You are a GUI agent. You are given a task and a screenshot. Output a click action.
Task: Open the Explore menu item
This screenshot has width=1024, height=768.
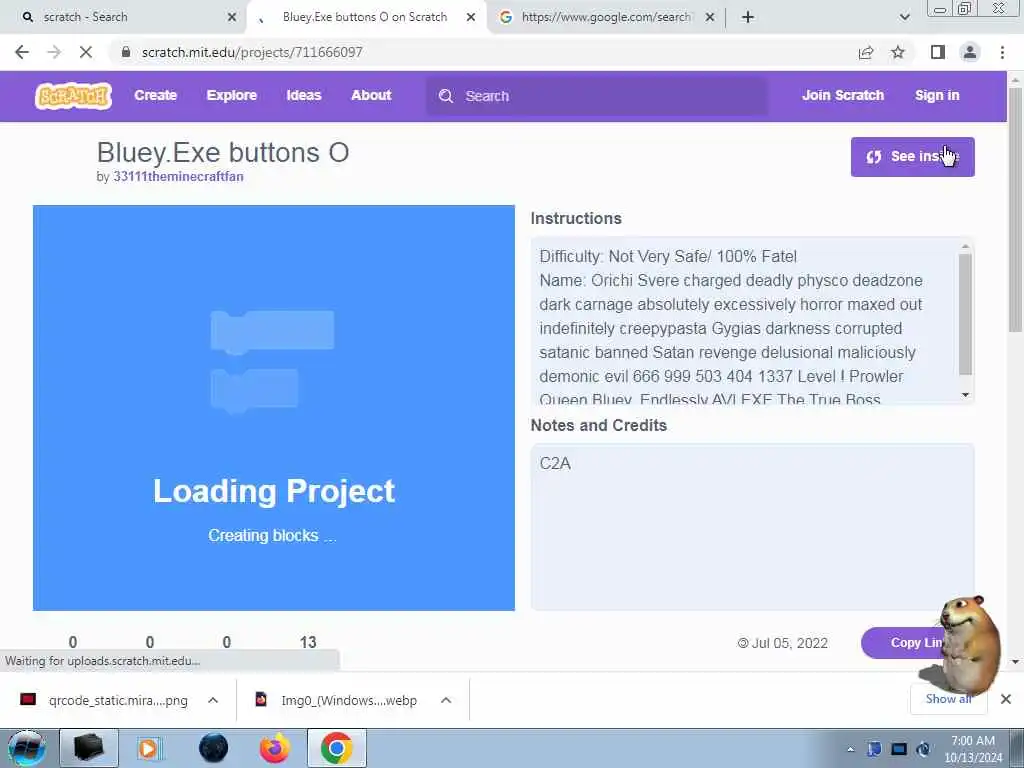pos(232,95)
